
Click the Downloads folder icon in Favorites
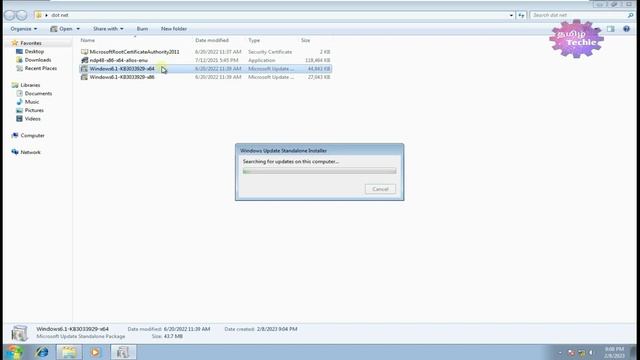19,60
